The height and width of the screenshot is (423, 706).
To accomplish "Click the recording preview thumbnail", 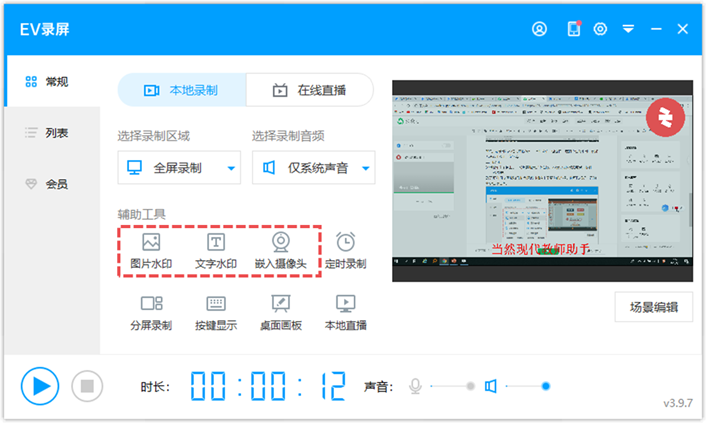I will click(543, 181).
